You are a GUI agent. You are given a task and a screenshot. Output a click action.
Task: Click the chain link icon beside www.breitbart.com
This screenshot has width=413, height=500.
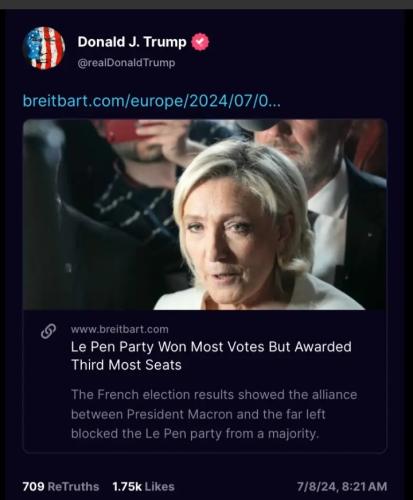(48, 331)
